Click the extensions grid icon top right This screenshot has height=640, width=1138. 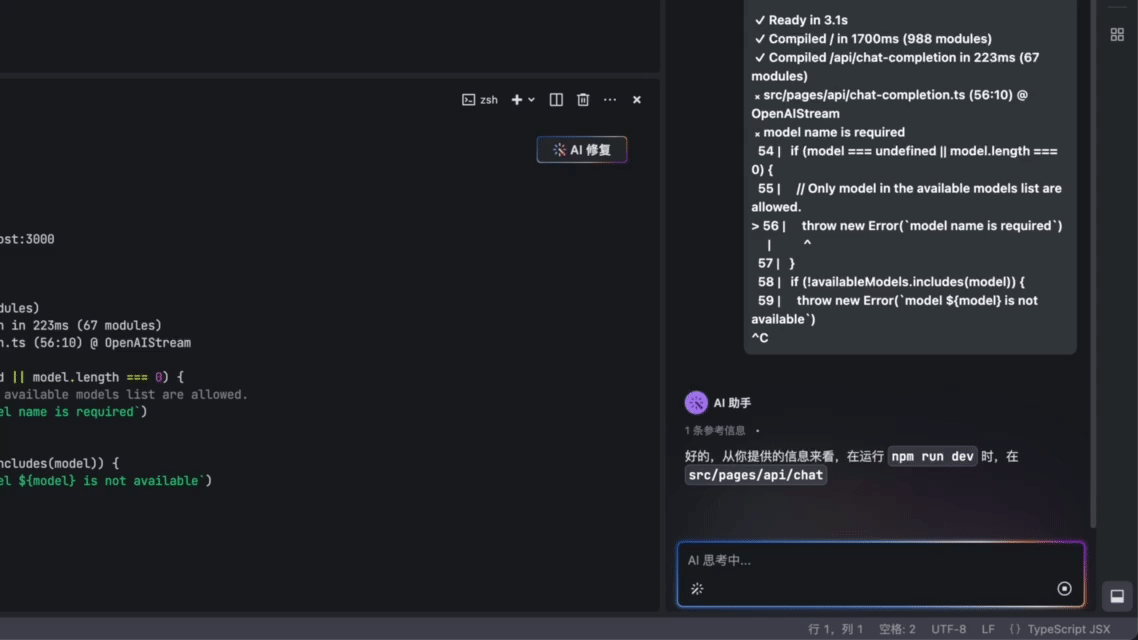click(x=1117, y=33)
